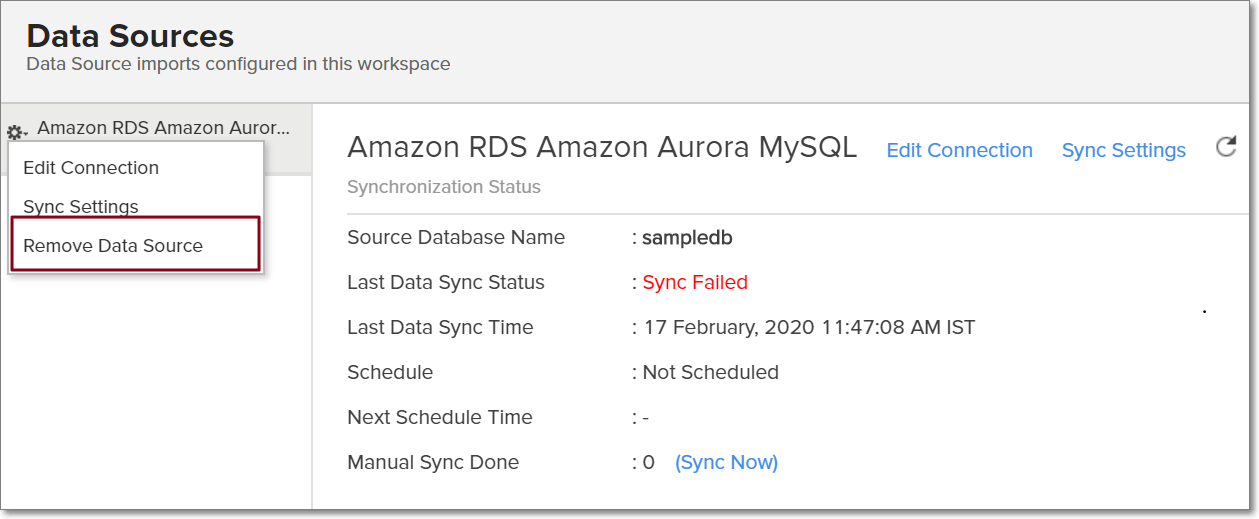Click Remove Data Source menu option
1259x519 pixels.
point(113,246)
